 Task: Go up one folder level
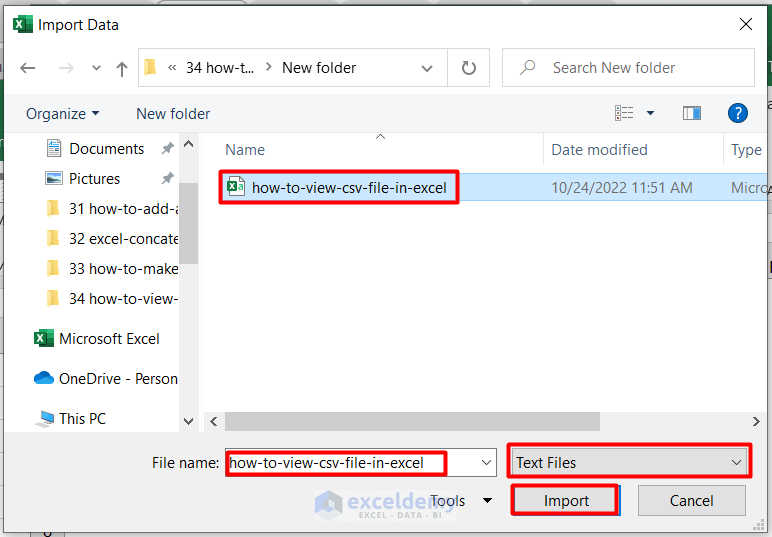[122, 68]
